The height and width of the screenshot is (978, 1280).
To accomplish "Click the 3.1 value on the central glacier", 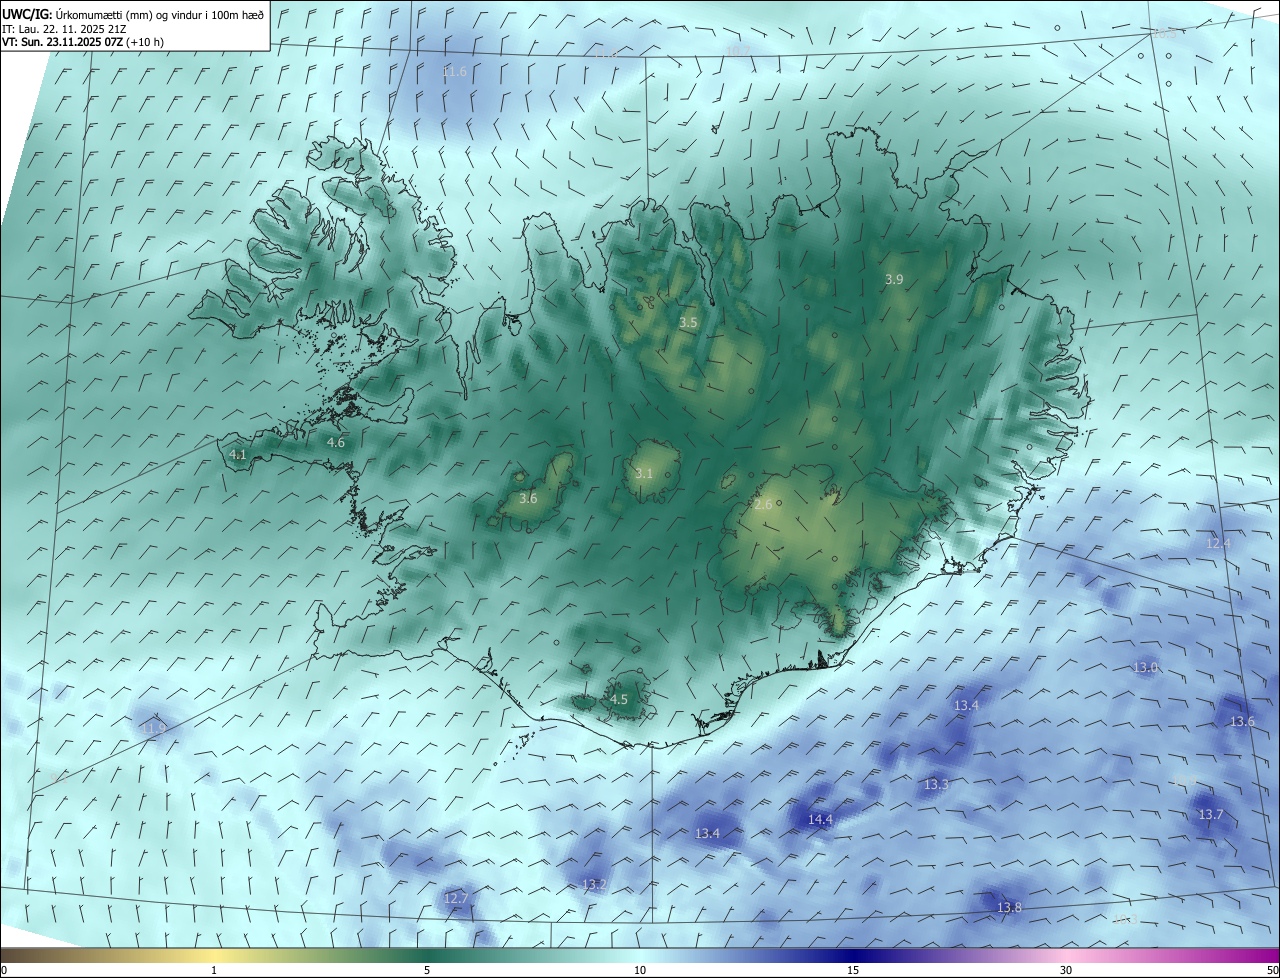I will (x=643, y=474).
